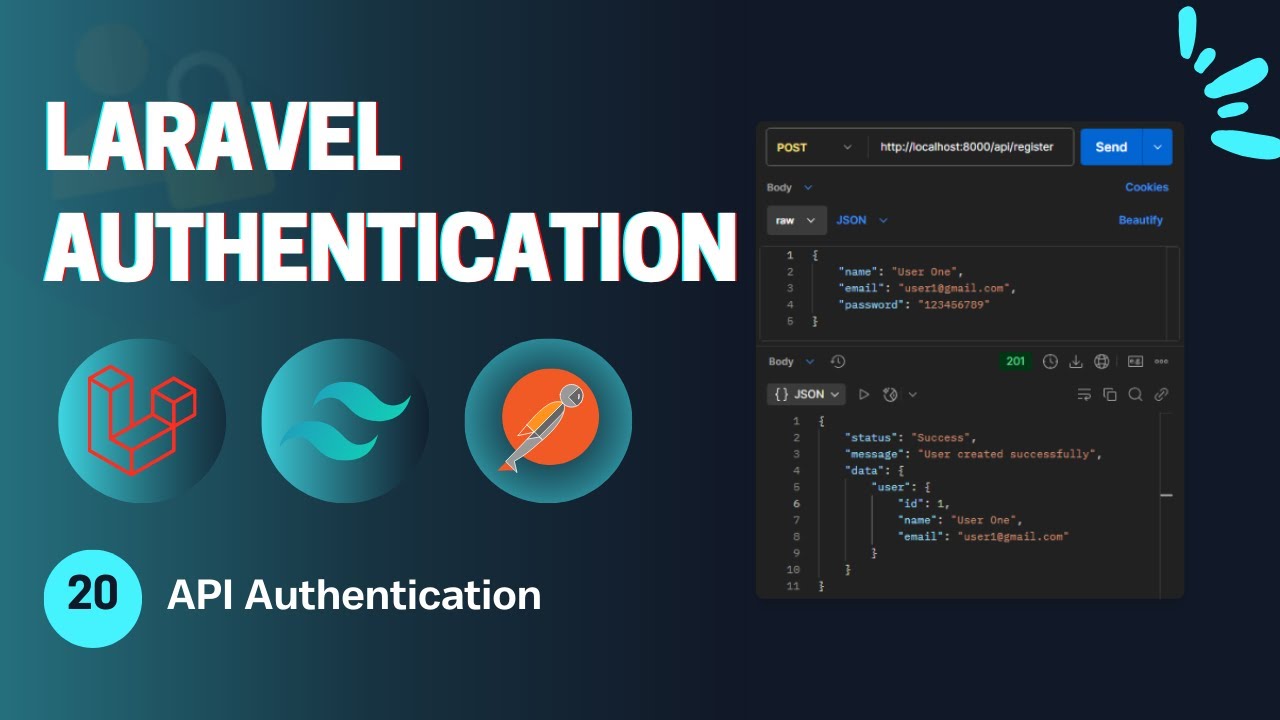The width and height of the screenshot is (1280, 720).
Task: Open the Send button arrow dropdown
Action: [x=1157, y=147]
